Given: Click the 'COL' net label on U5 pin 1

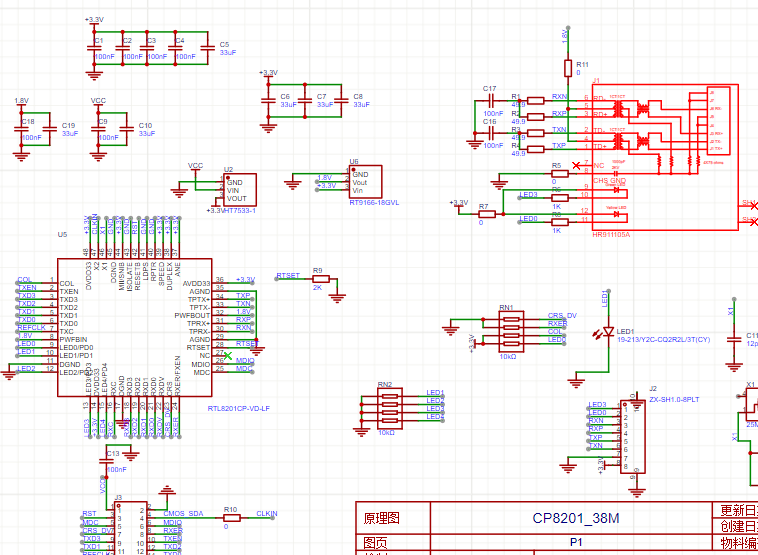Looking at the screenshot, I should coord(25,279).
